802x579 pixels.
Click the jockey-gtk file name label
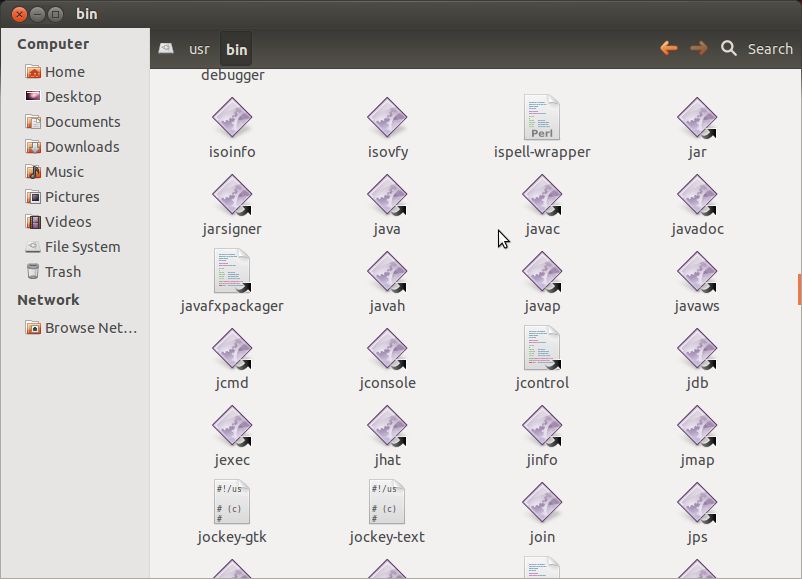232,537
